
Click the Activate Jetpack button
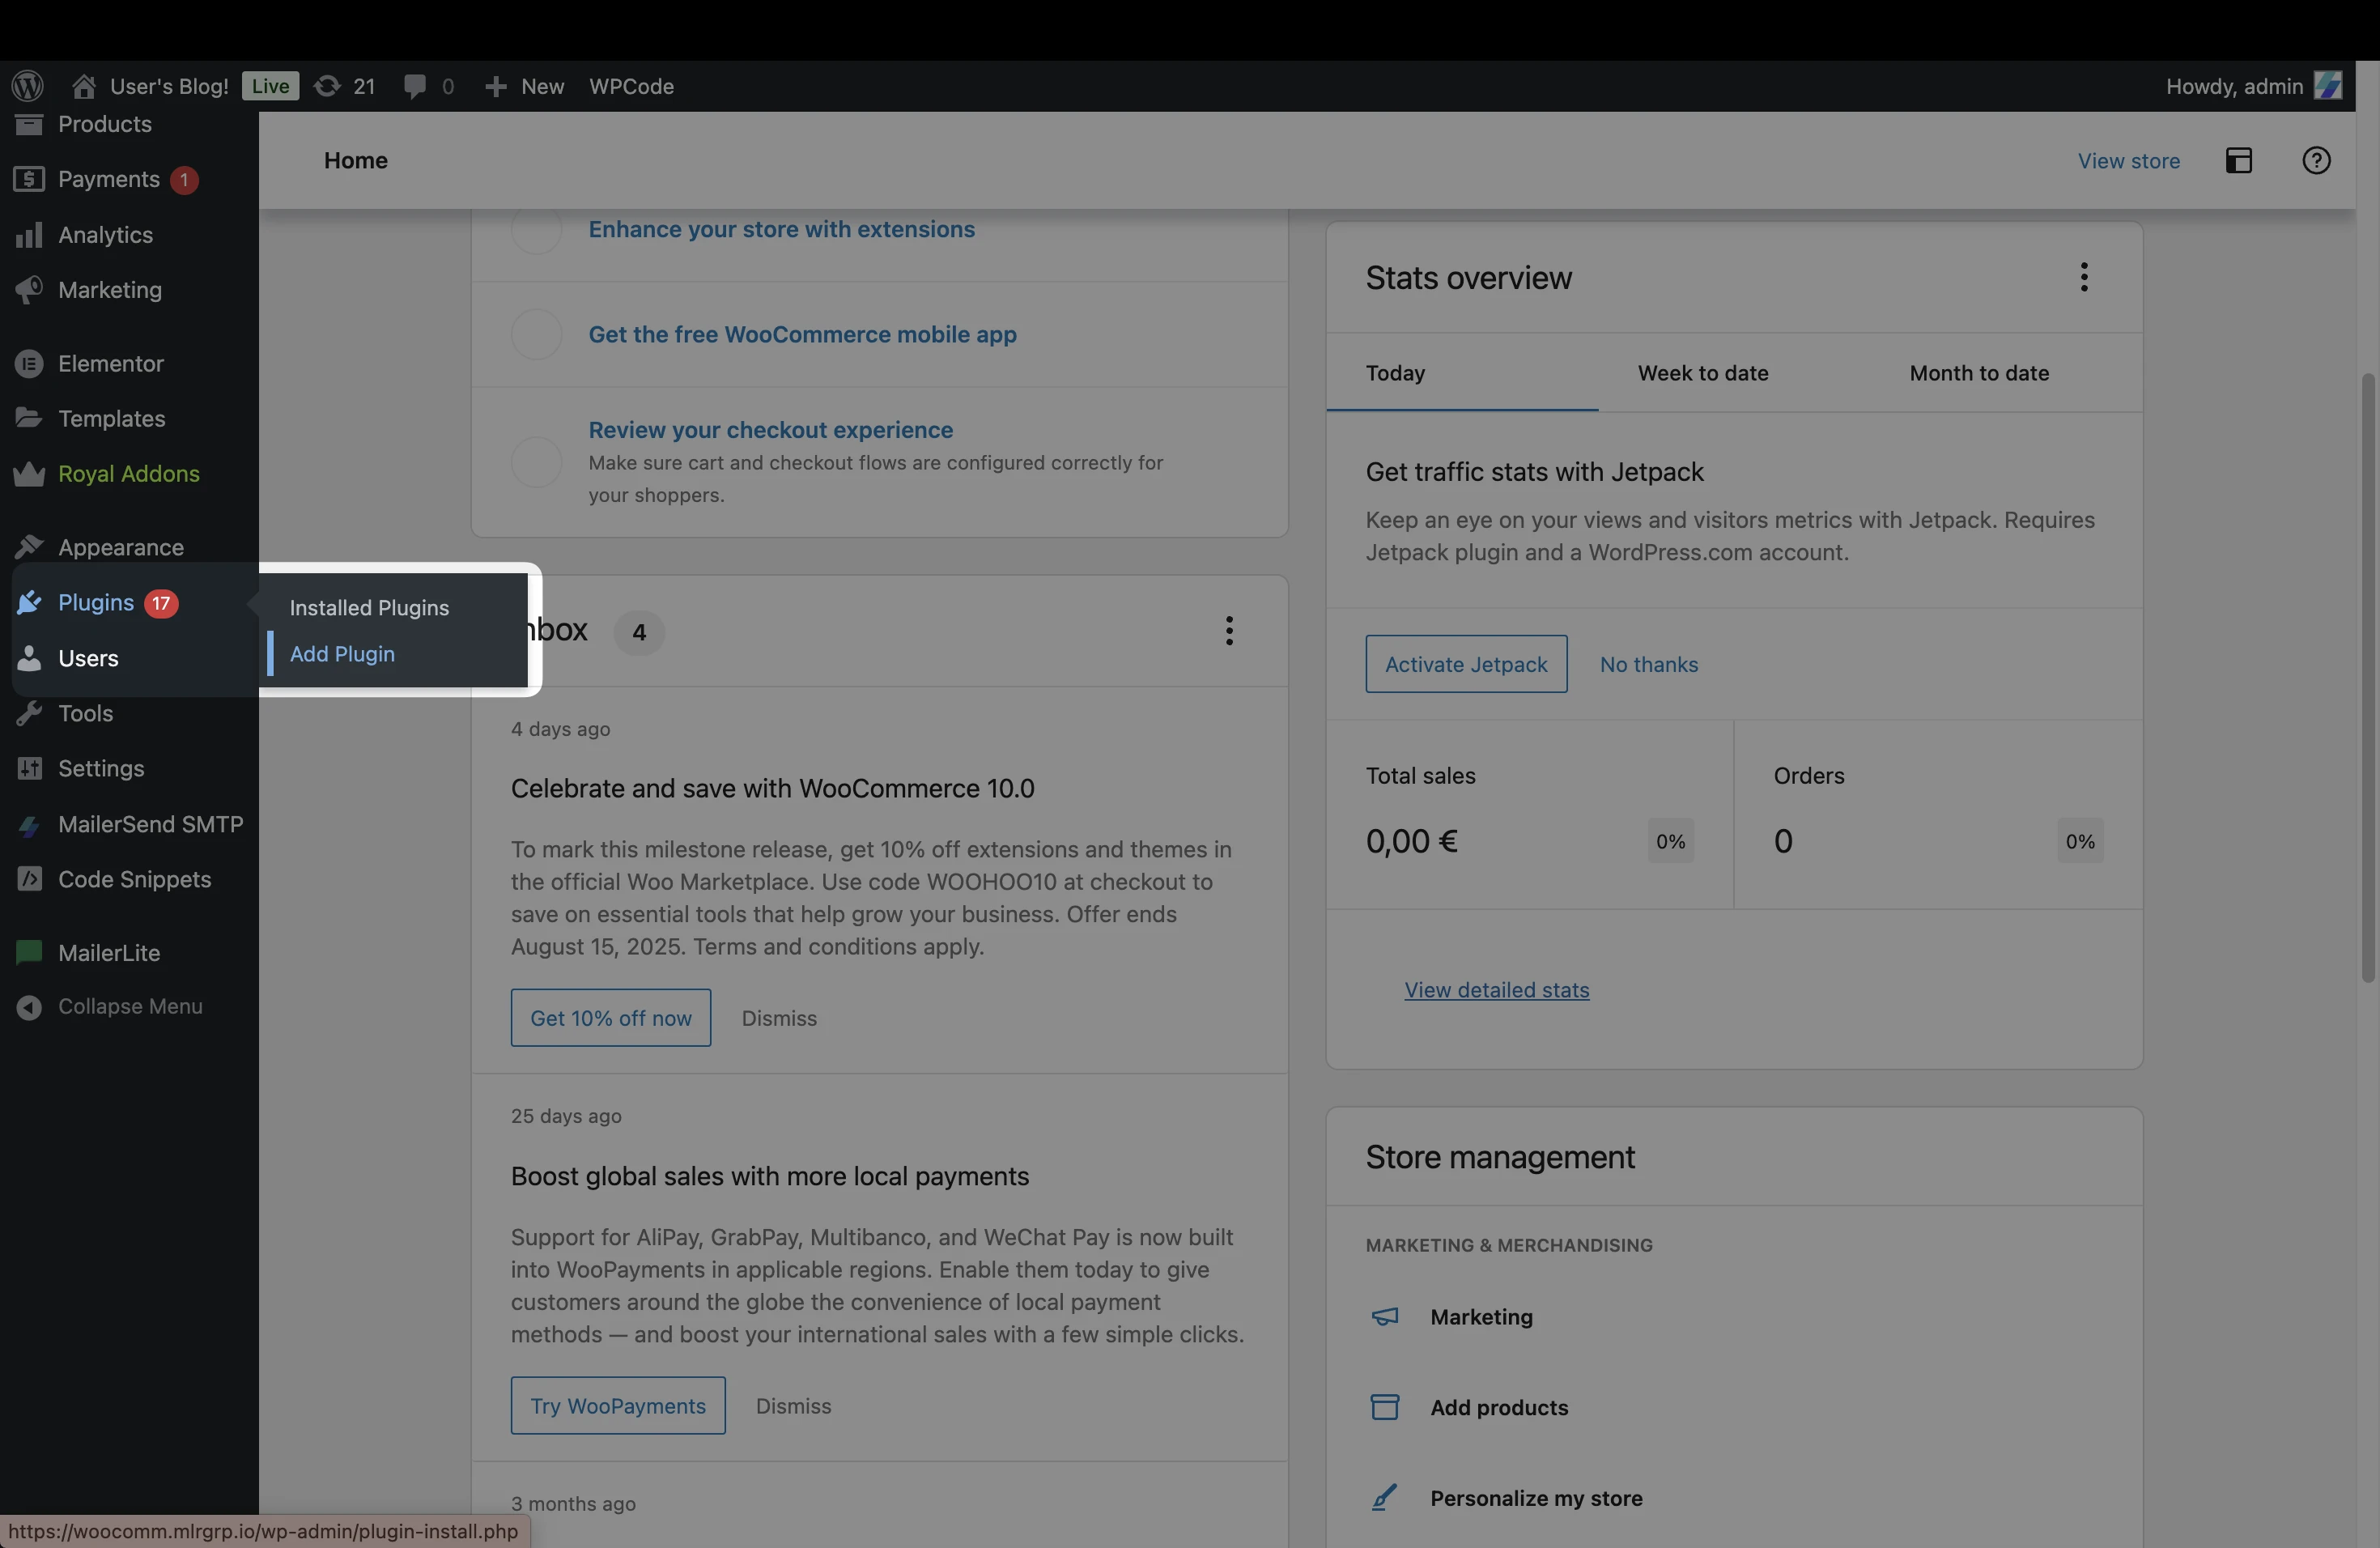point(1466,664)
